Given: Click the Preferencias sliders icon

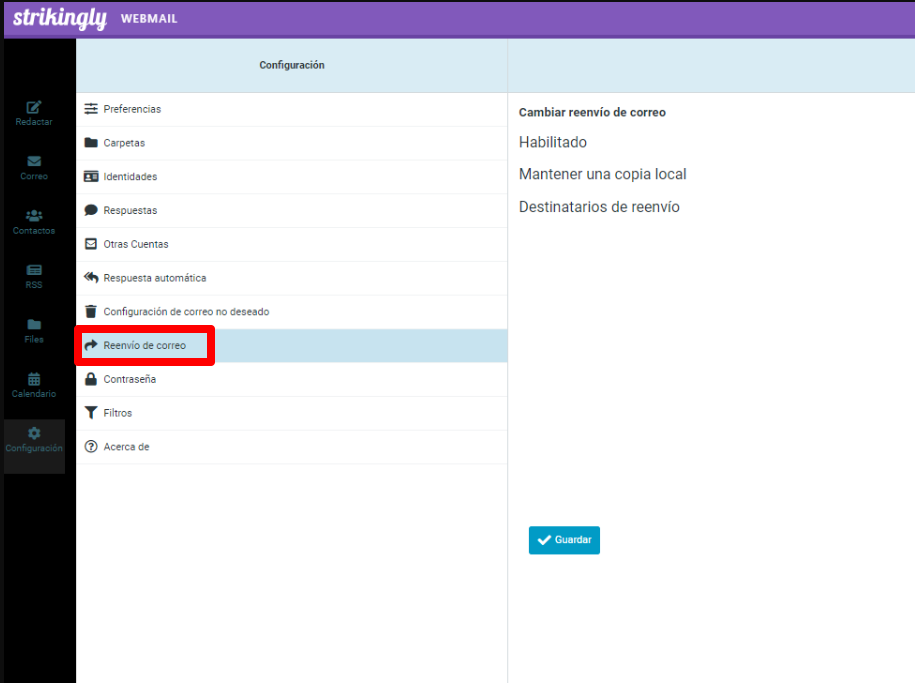Looking at the screenshot, I should pos(91,109).
